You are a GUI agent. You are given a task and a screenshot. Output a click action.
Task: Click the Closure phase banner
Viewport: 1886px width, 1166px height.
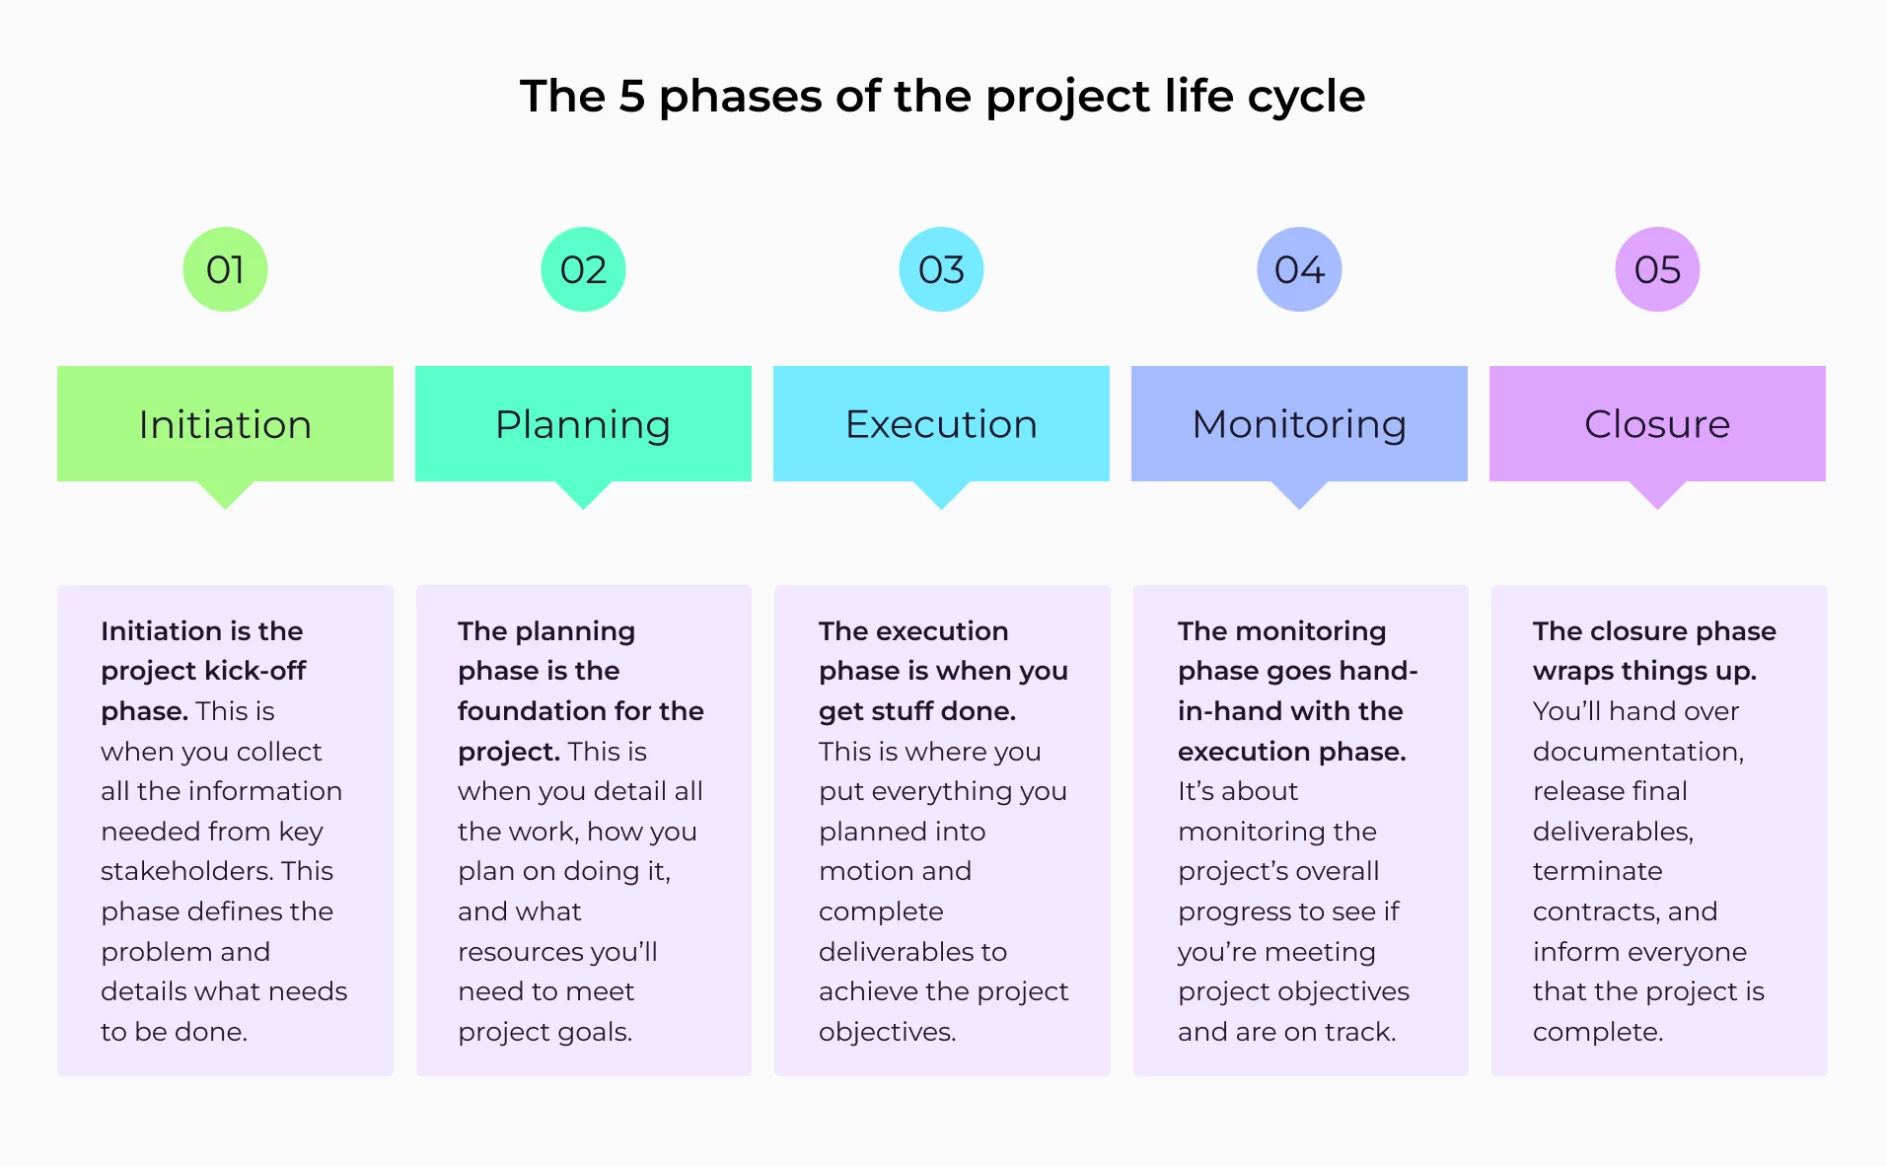coord(1657,424)
